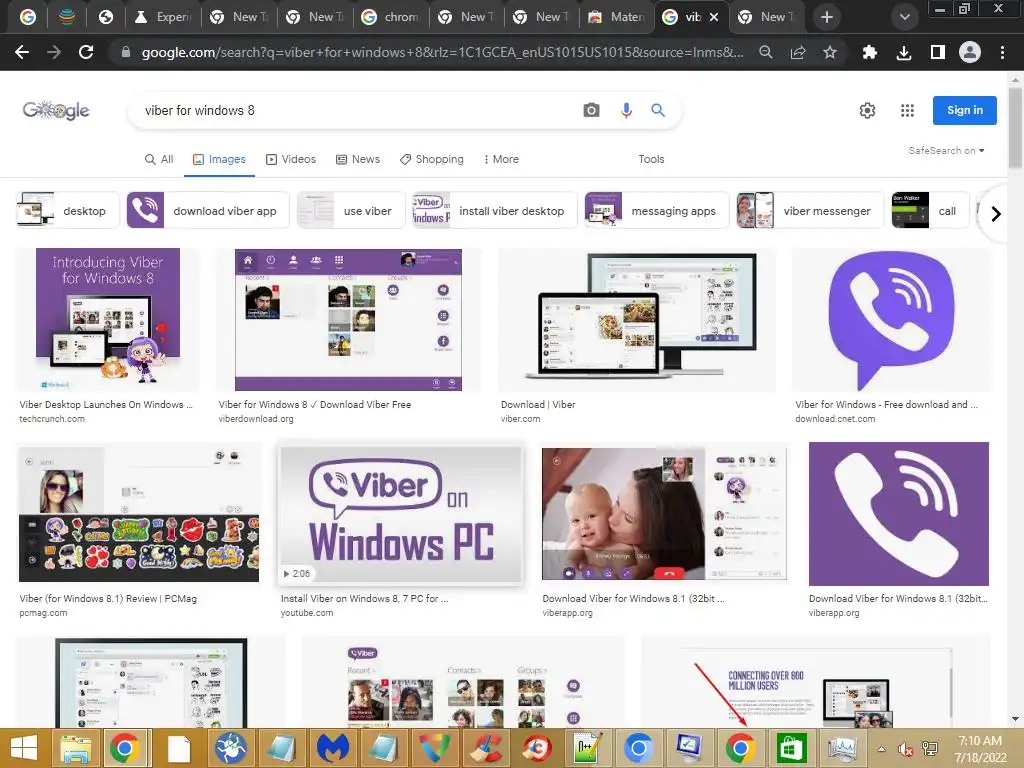The width and height of the screenshot is (1024, 768).
Task: Select the 'messaging apps' chip
Action: coord(656,210)
